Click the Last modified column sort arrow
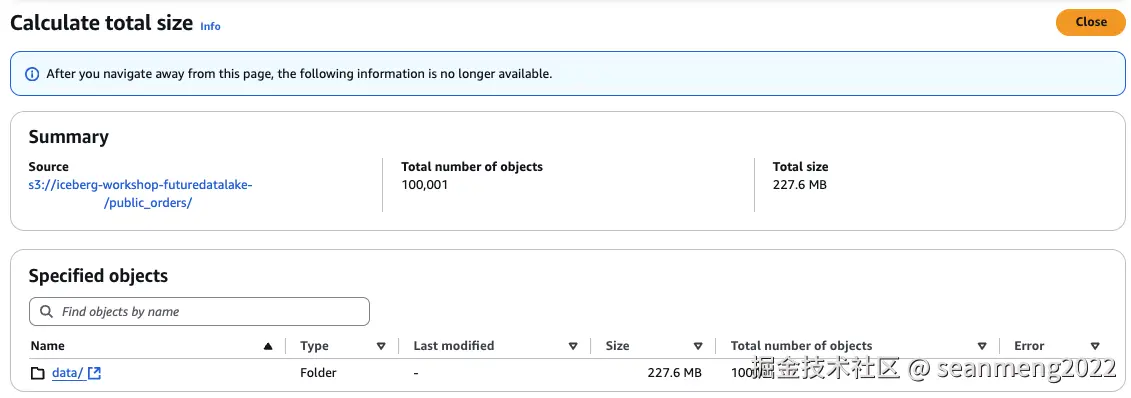 (x=573, y=346)
